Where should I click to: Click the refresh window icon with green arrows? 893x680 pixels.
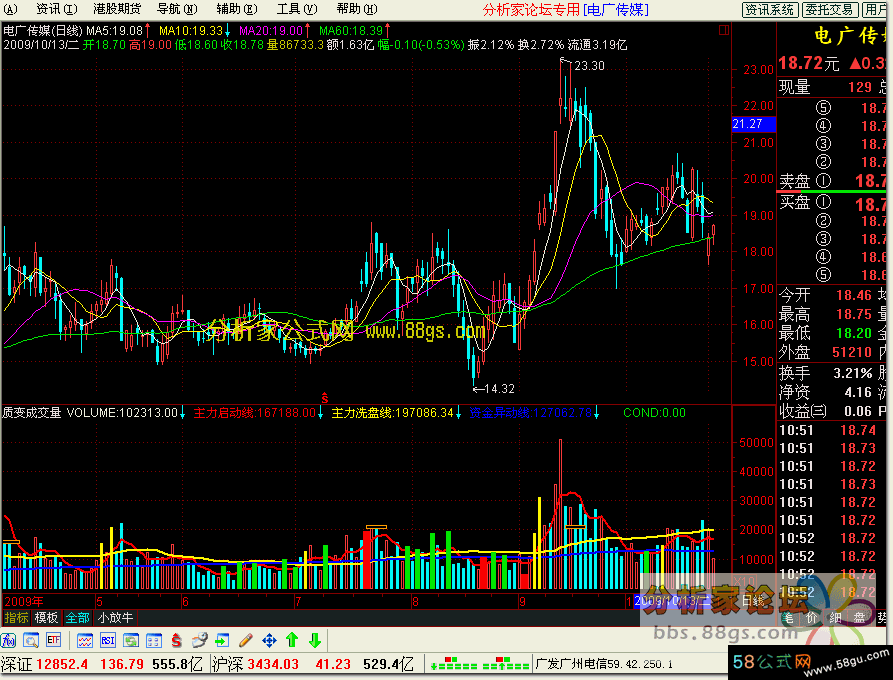pos(131,641)
